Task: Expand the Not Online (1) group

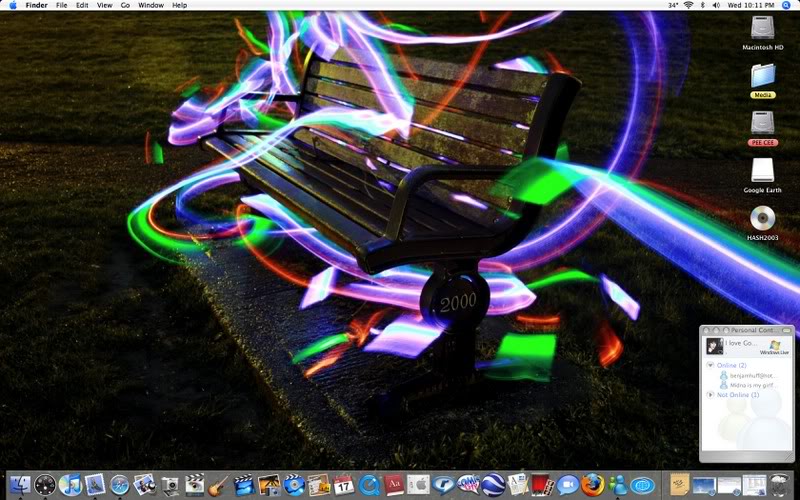Action: 710,395
